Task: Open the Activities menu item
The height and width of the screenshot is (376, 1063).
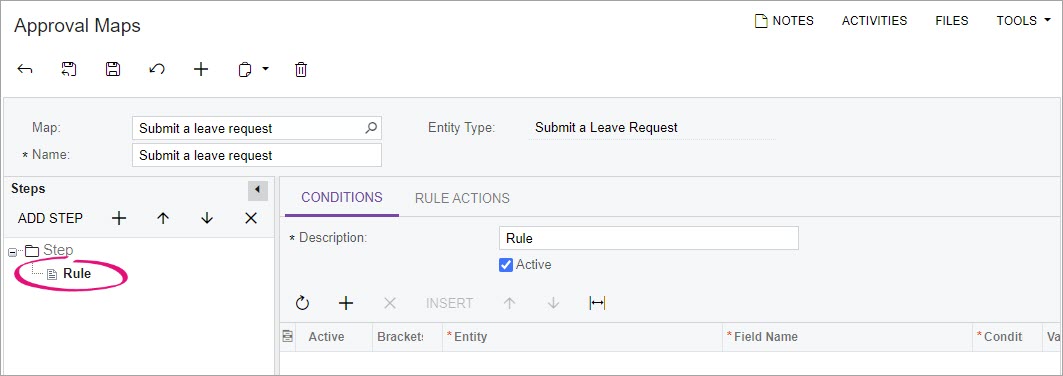Action: point(875,21)
